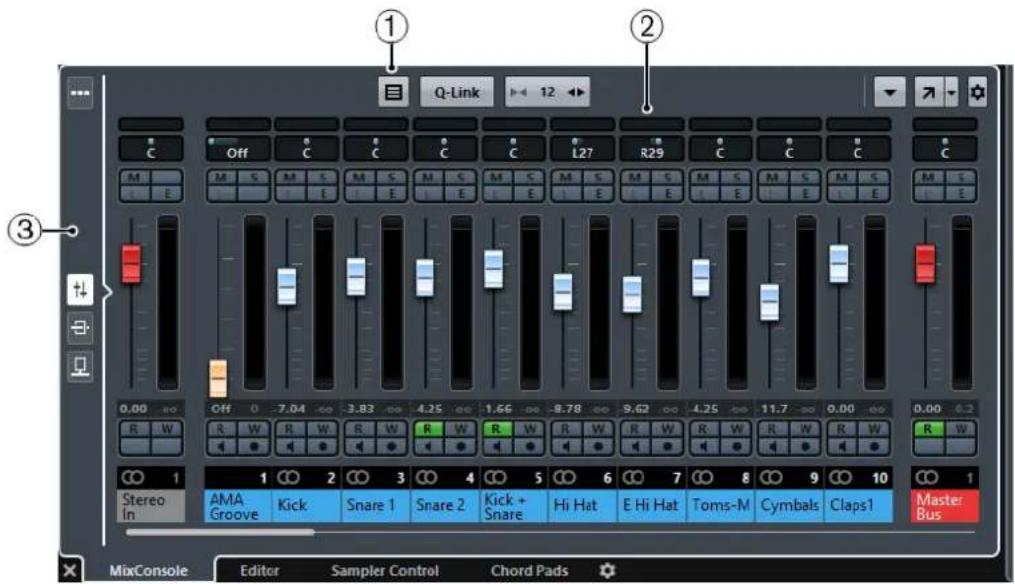1015x584 pixels.
Task: Click the red Master Bus fader handle
Action: (x=925, y=264)
